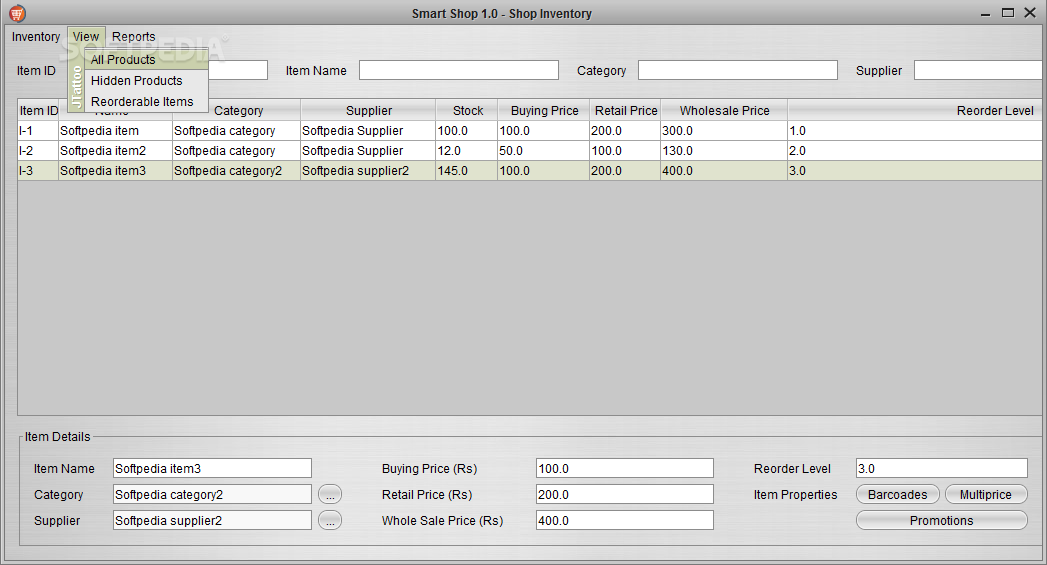Image resolution: width=1047 pixels, height=565 pixels.
Task: Click wholesale price 400.0 table cell
Action: click(724, 171)
